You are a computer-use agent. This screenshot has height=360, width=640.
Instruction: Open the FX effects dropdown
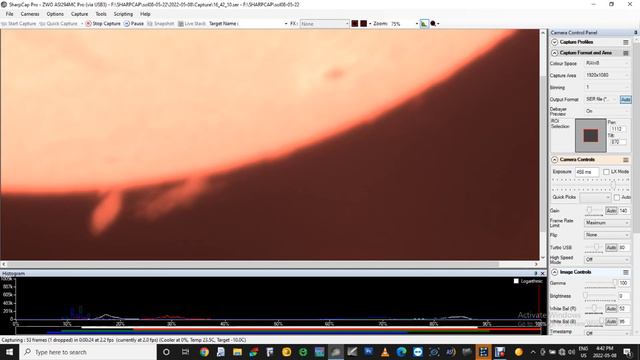click(324, 24)
